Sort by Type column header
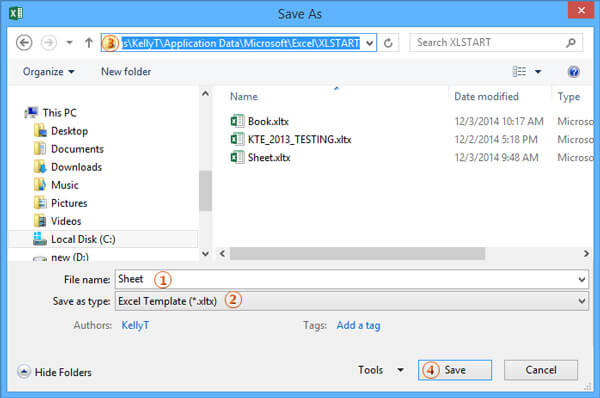The width and height of the screenshot is (600, 398). (x=569, y=97)
